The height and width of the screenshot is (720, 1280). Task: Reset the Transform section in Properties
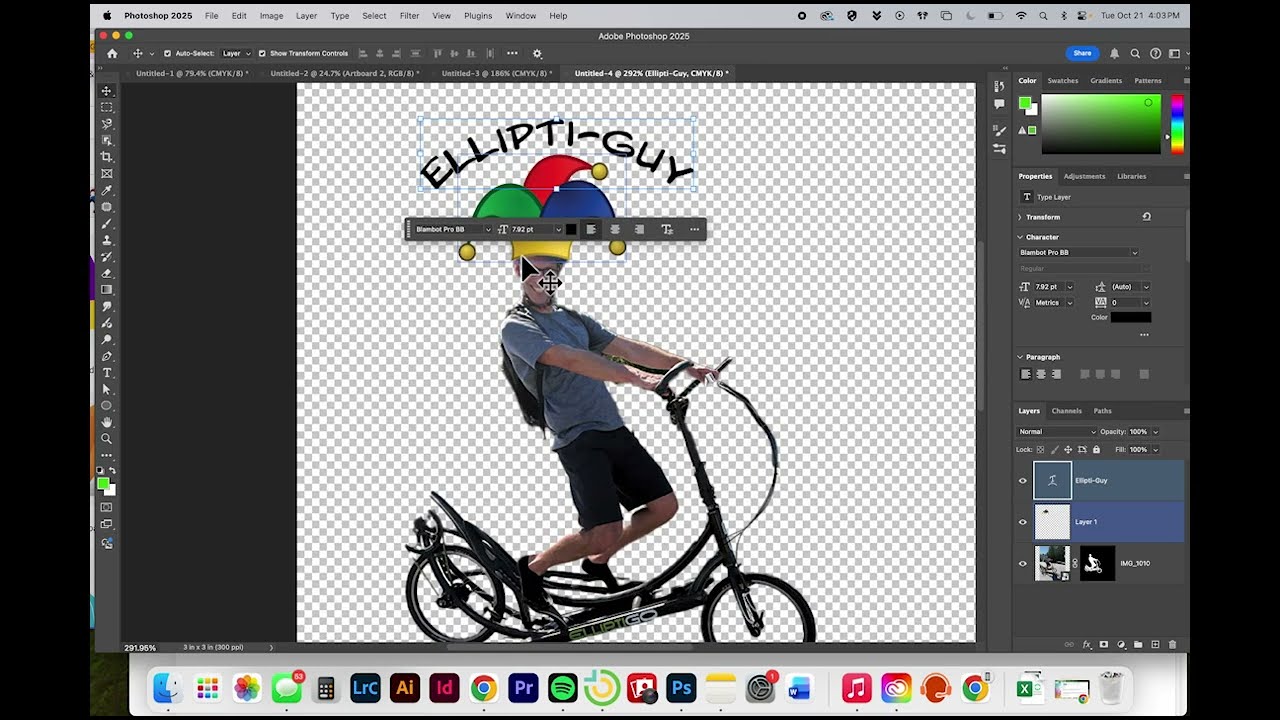[x=1146, y=217]
